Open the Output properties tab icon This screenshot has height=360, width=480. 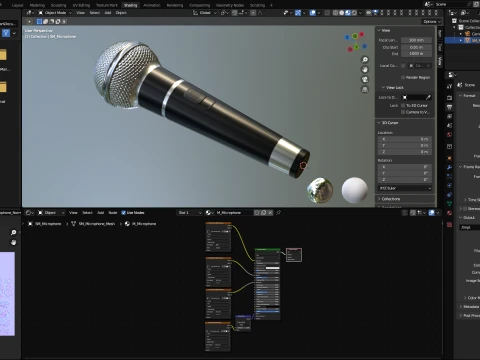[x=449, y=107]
